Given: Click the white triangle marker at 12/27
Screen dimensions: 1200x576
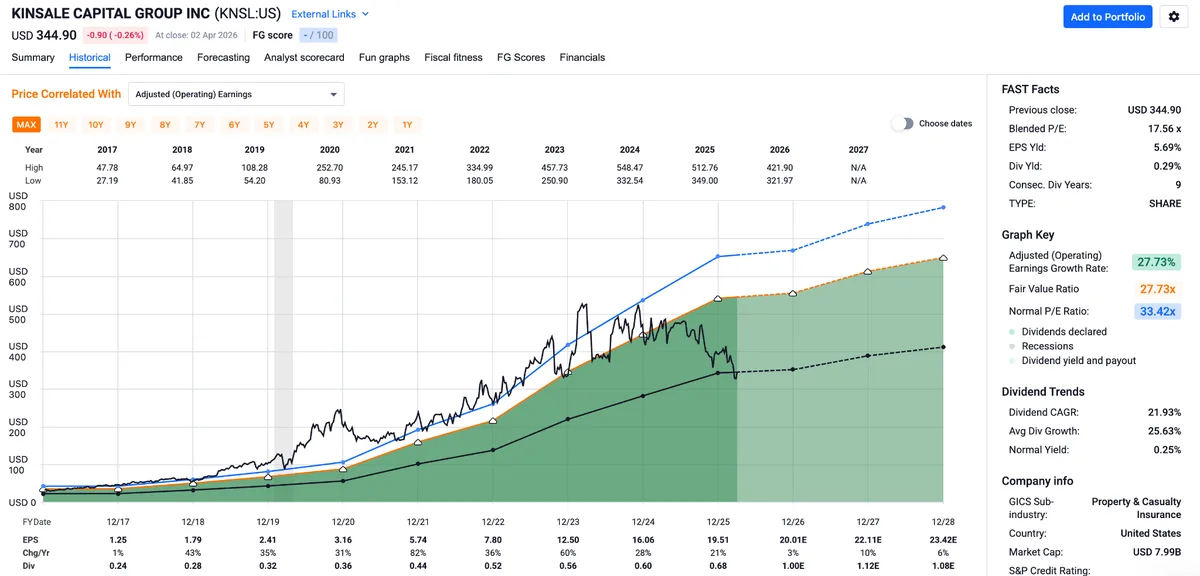Looking at the screenshot, I should pyautogui.click(x=868, y=271).
